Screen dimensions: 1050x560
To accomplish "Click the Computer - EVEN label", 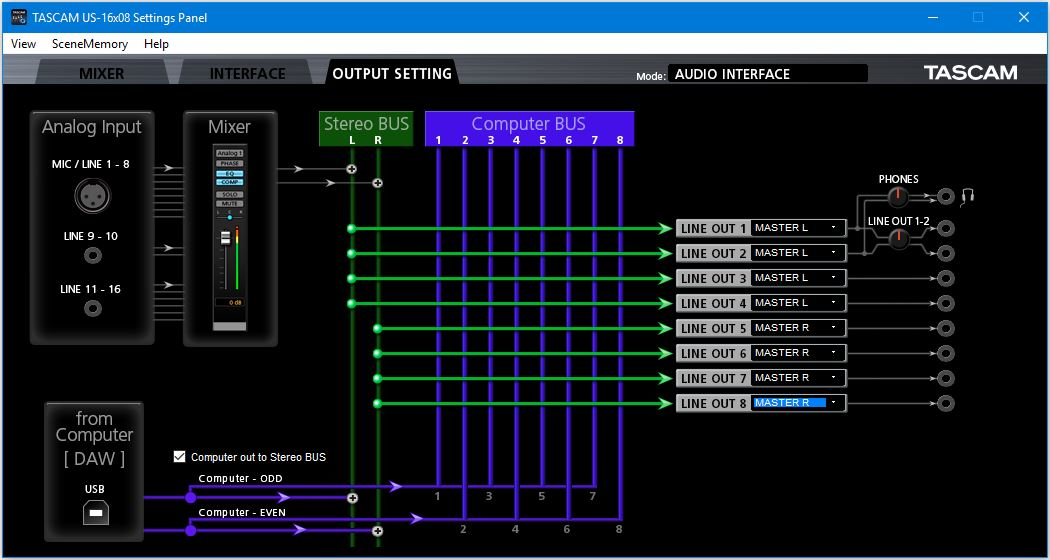I will 242,512.
